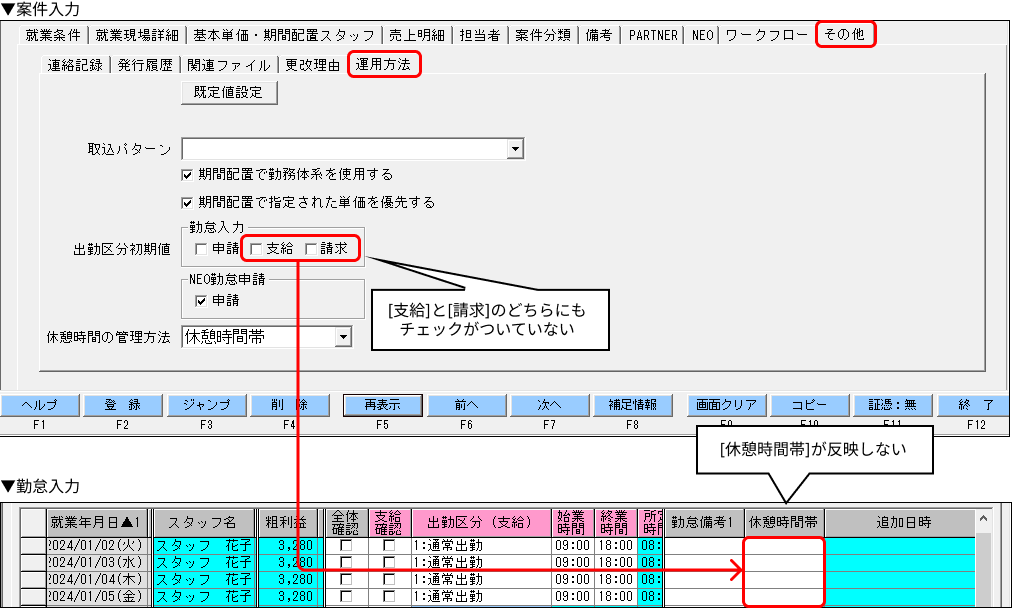Select 運用方法 sub-tab
Viewport: 1024px width, 608px height.
[x=383, y=64]
